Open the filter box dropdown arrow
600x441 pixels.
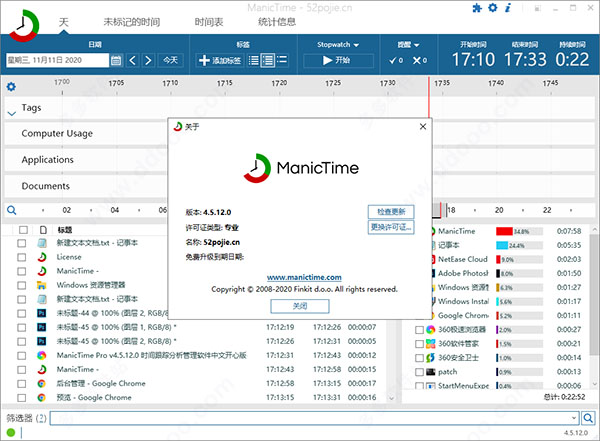(x=574, y=418)
